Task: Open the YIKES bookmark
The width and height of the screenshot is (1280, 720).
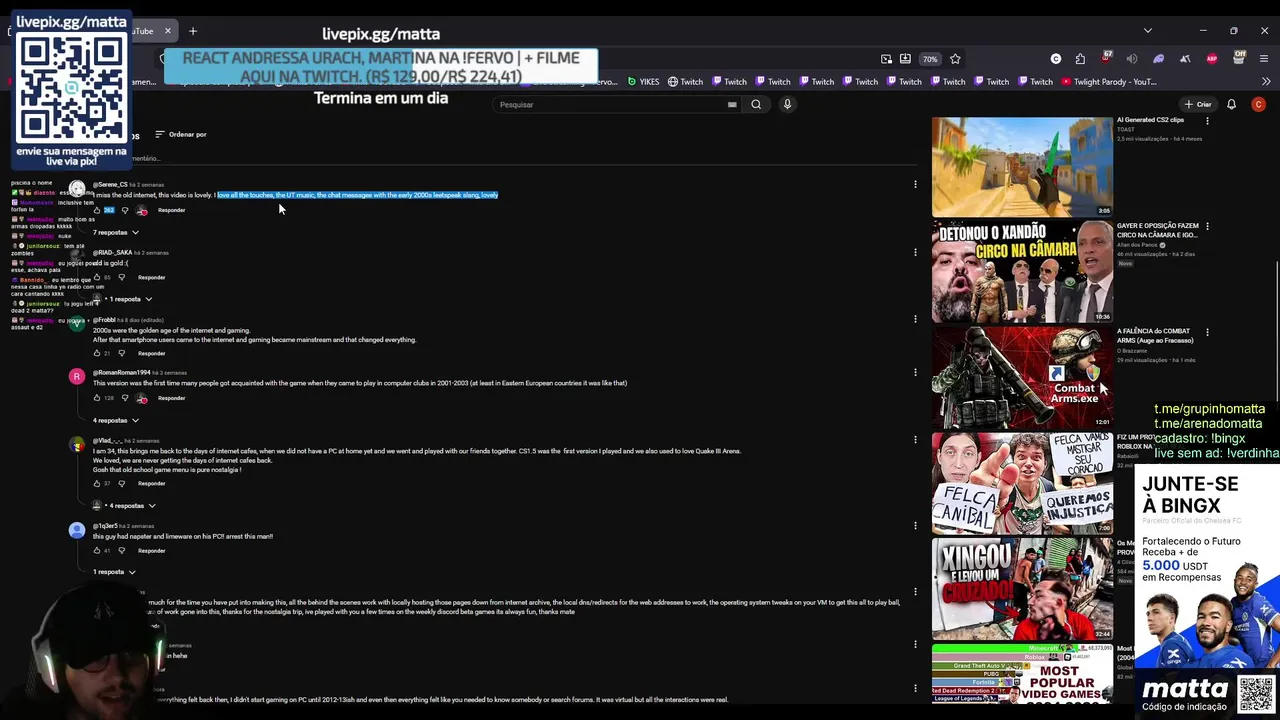Action: [643, 82]
